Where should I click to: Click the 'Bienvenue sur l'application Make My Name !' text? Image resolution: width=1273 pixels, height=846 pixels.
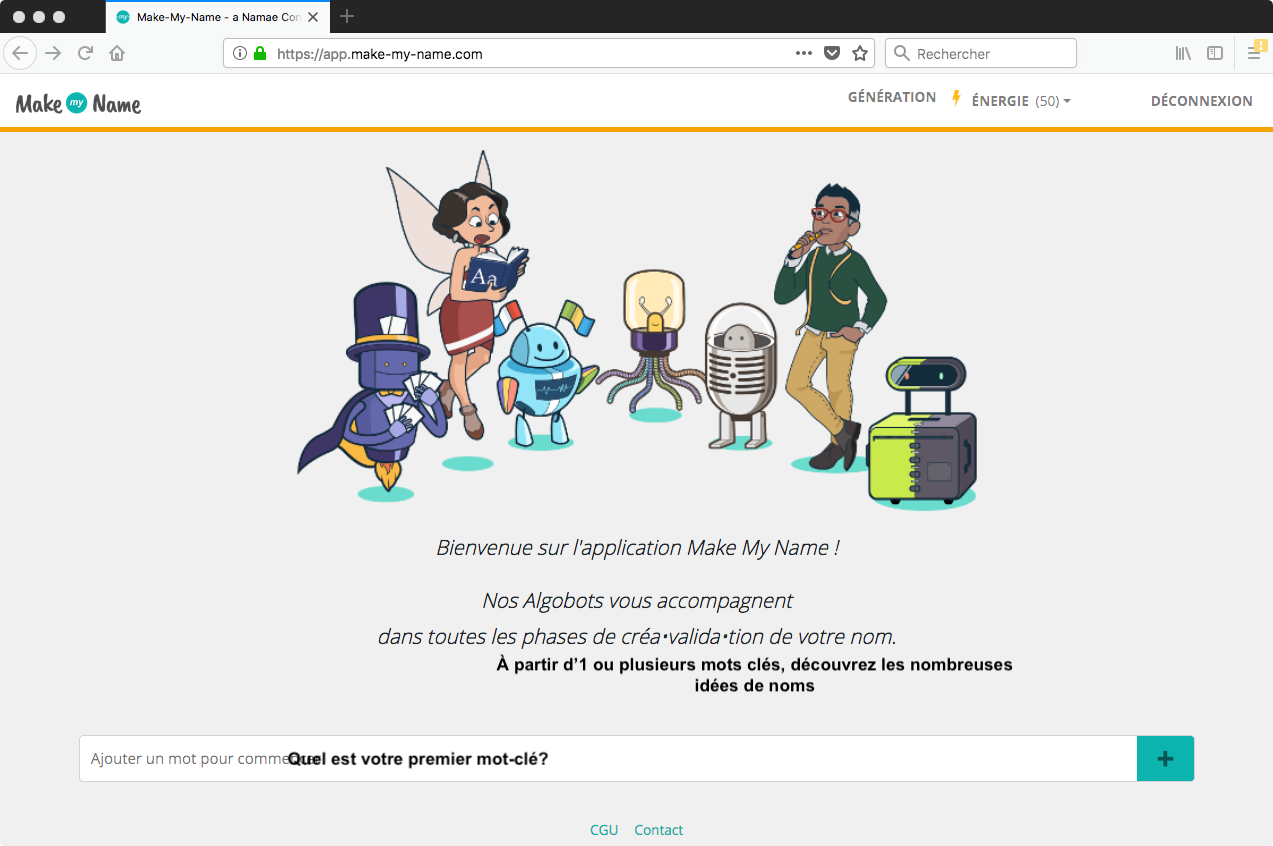tap(637, 548)
